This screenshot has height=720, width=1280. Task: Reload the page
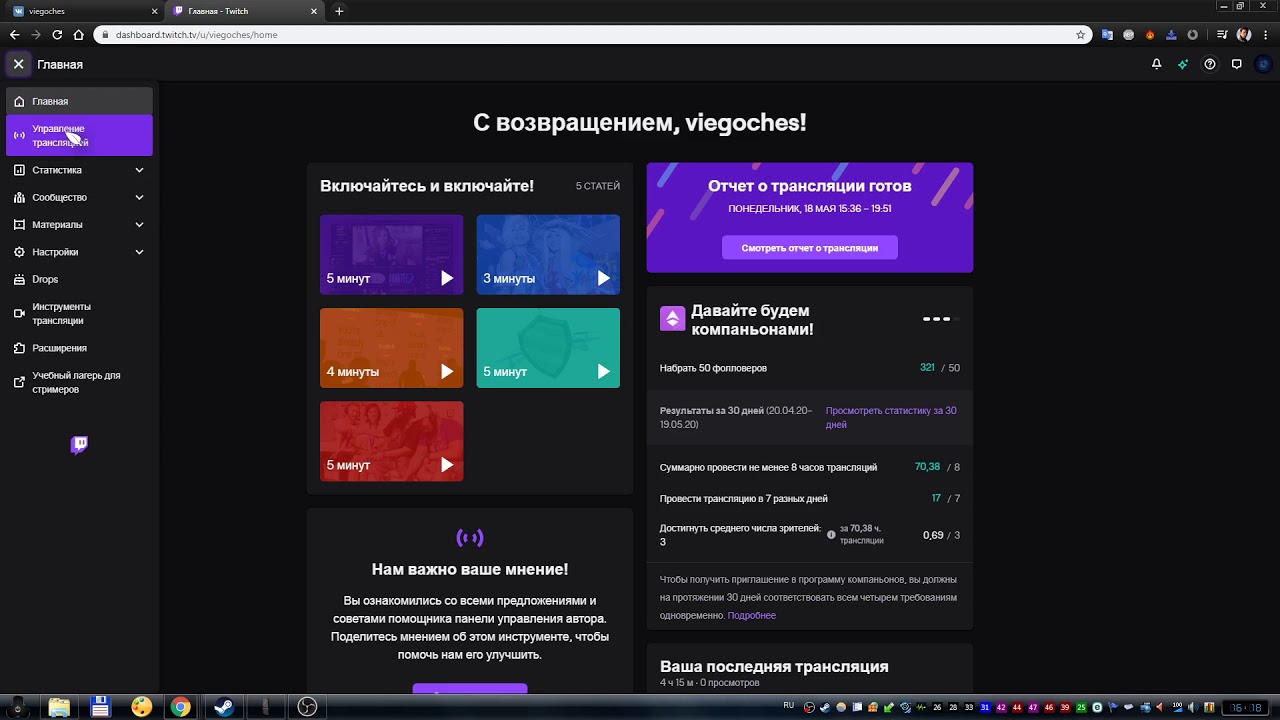pos(57,35)
